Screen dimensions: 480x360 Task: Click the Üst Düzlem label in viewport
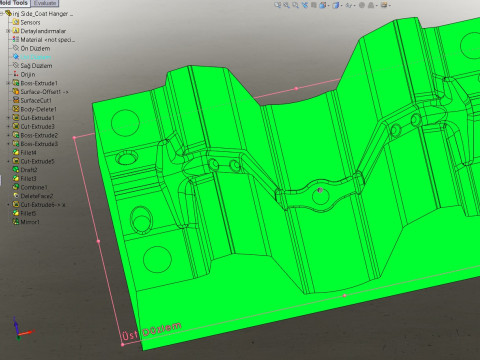coord(152,331)
